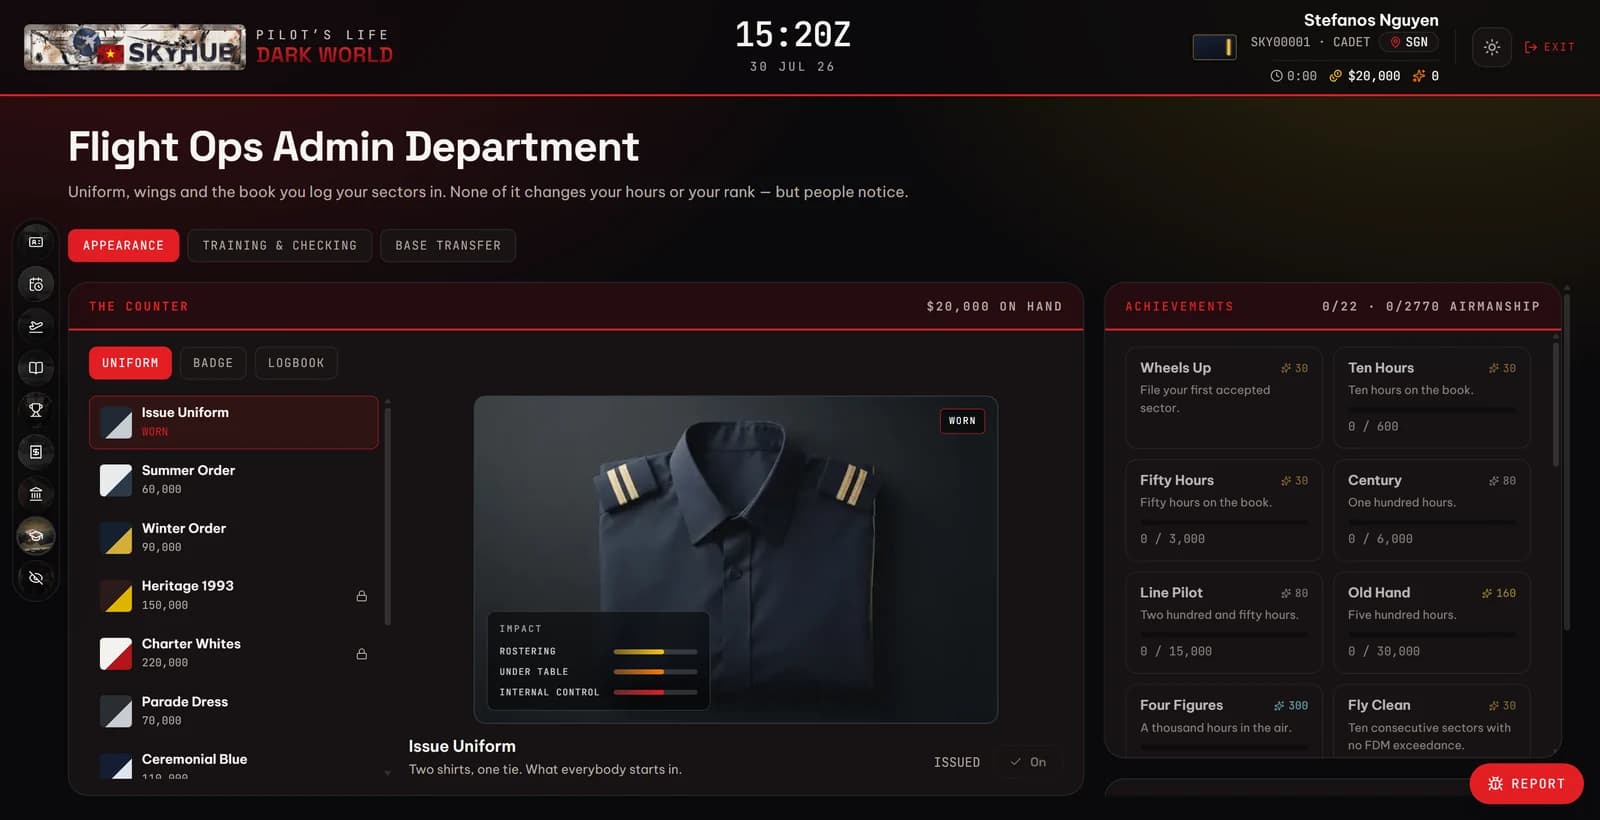Image resolution: width=1600 pixels, height=820 pixels.
Task: Click the exit arrow icon in header
Action: [1531, 47]
